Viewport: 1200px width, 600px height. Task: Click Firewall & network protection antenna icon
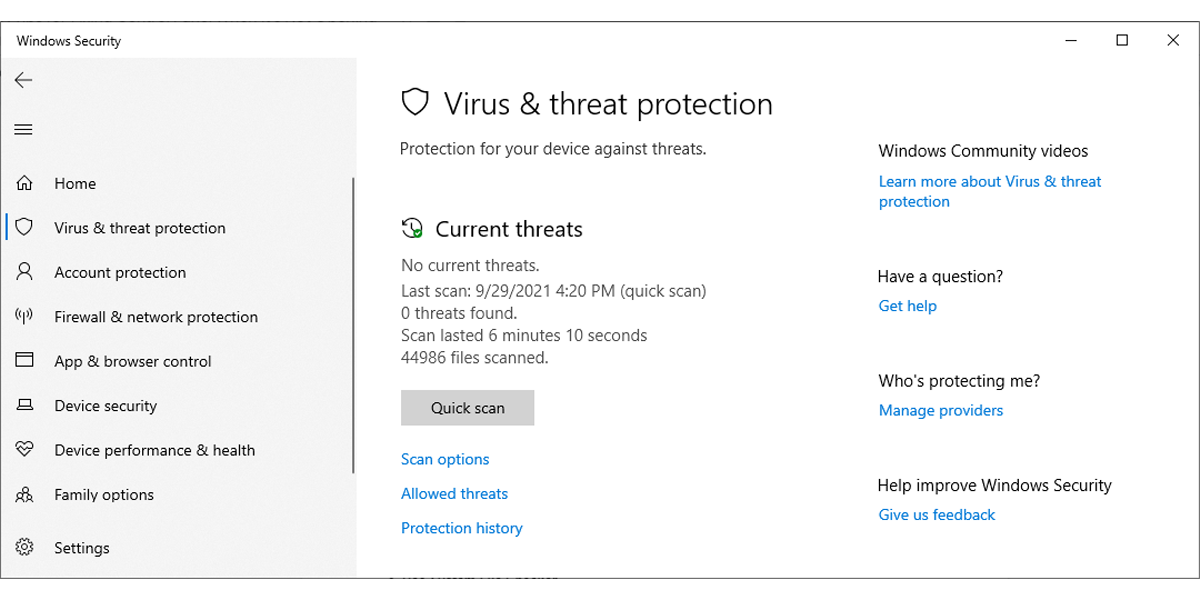25,317
